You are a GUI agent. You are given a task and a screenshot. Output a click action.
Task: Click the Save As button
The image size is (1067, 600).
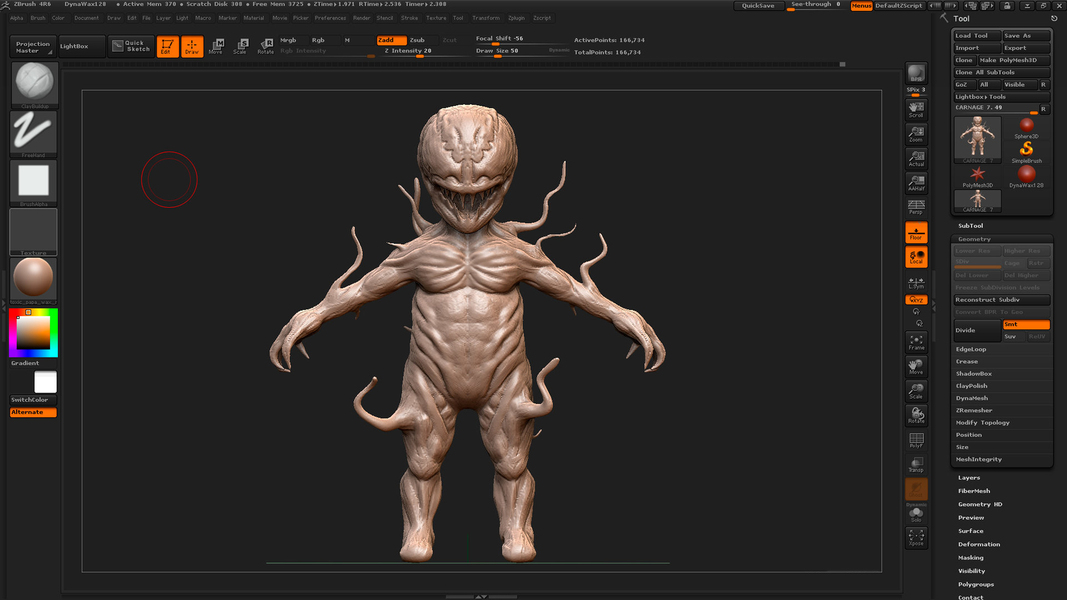click(x=1026, y=35)
